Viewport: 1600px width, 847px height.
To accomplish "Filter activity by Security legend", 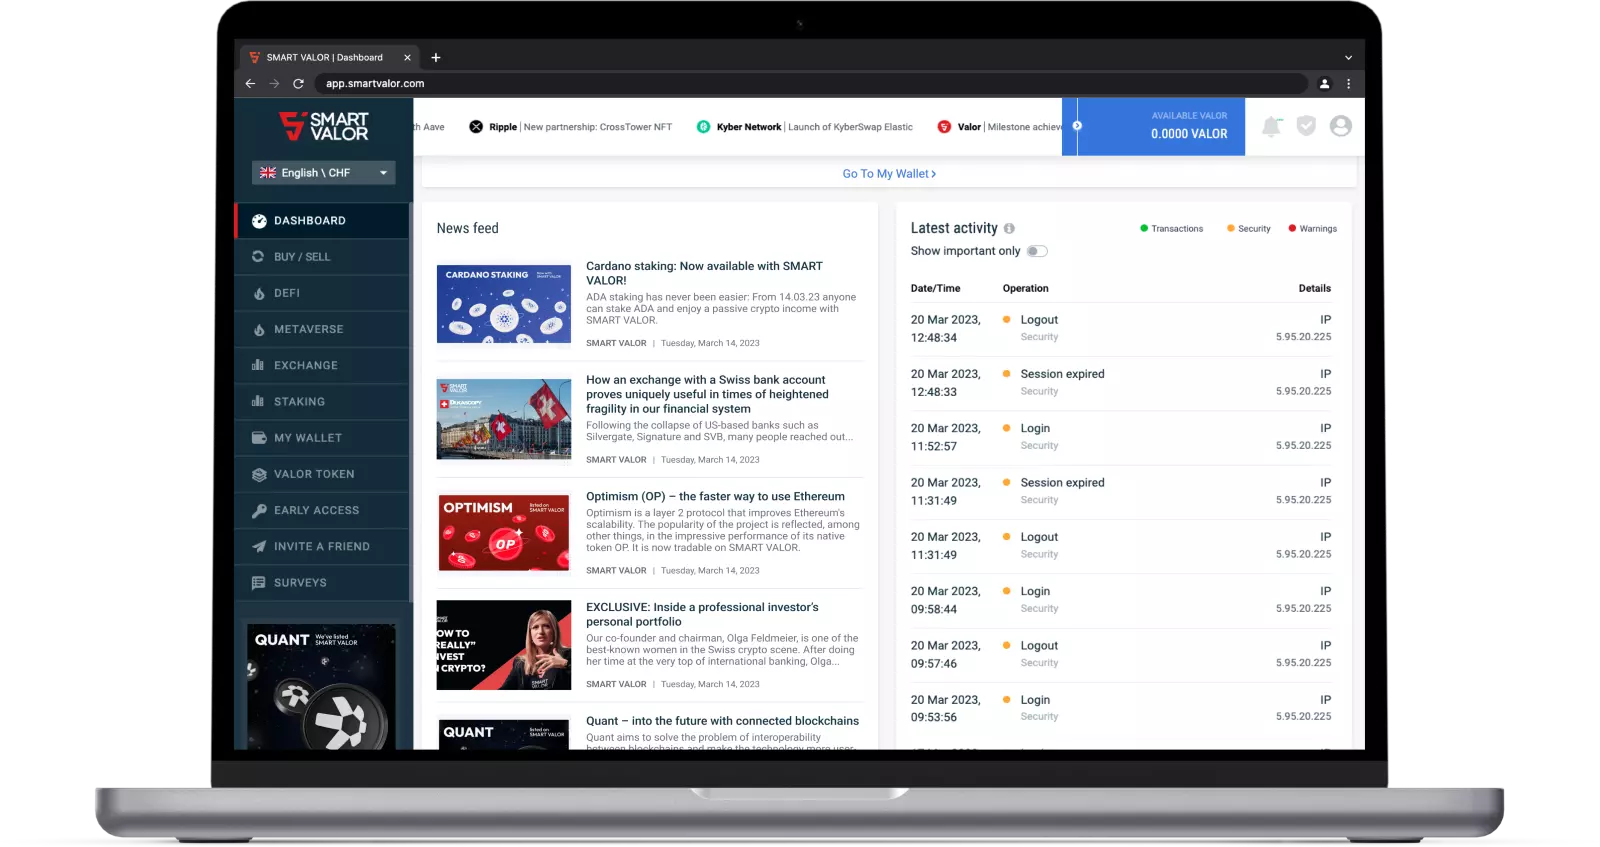I will click(1248, 229).
